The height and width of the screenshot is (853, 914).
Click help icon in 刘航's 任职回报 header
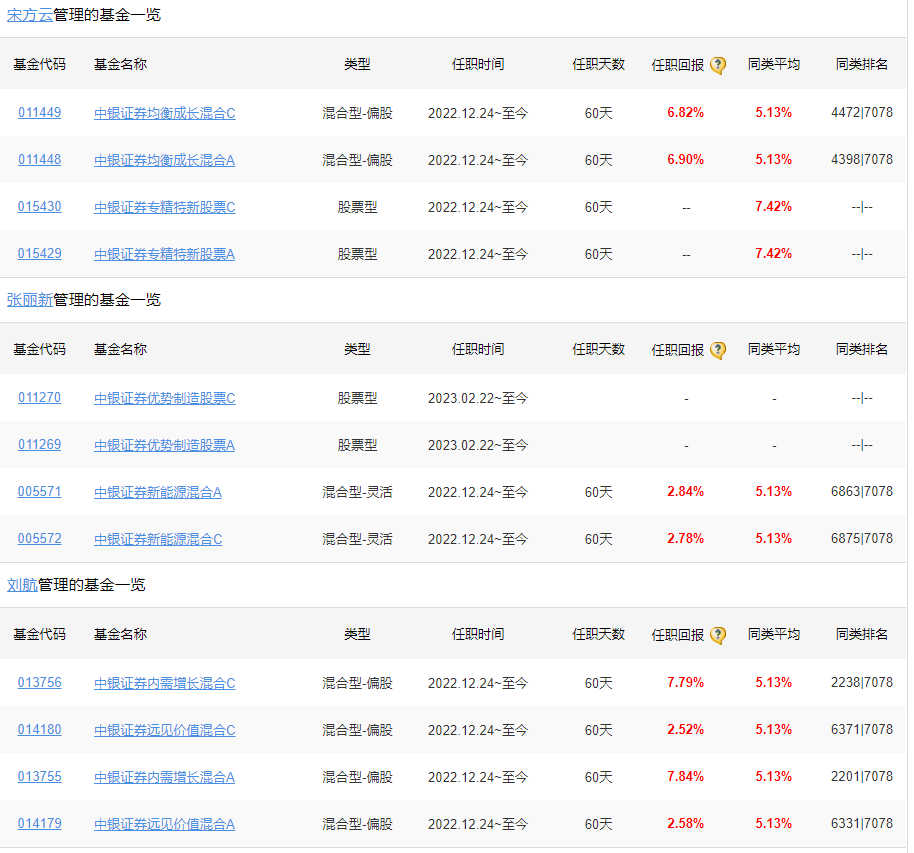pyautogui.click(x=718, y=635)
